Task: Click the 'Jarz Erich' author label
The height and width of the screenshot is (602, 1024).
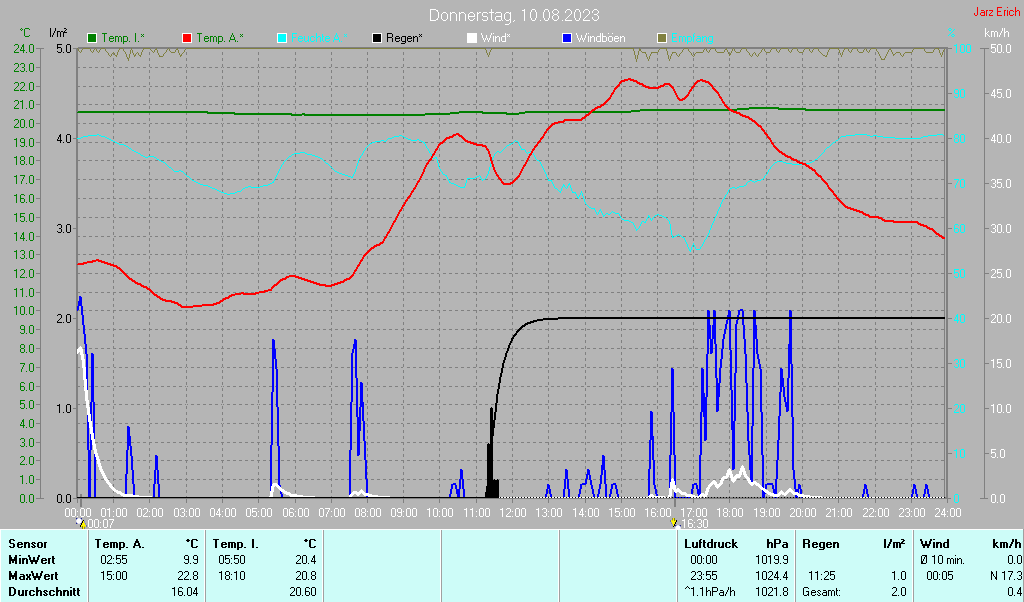Action: [x=997, y=12]
